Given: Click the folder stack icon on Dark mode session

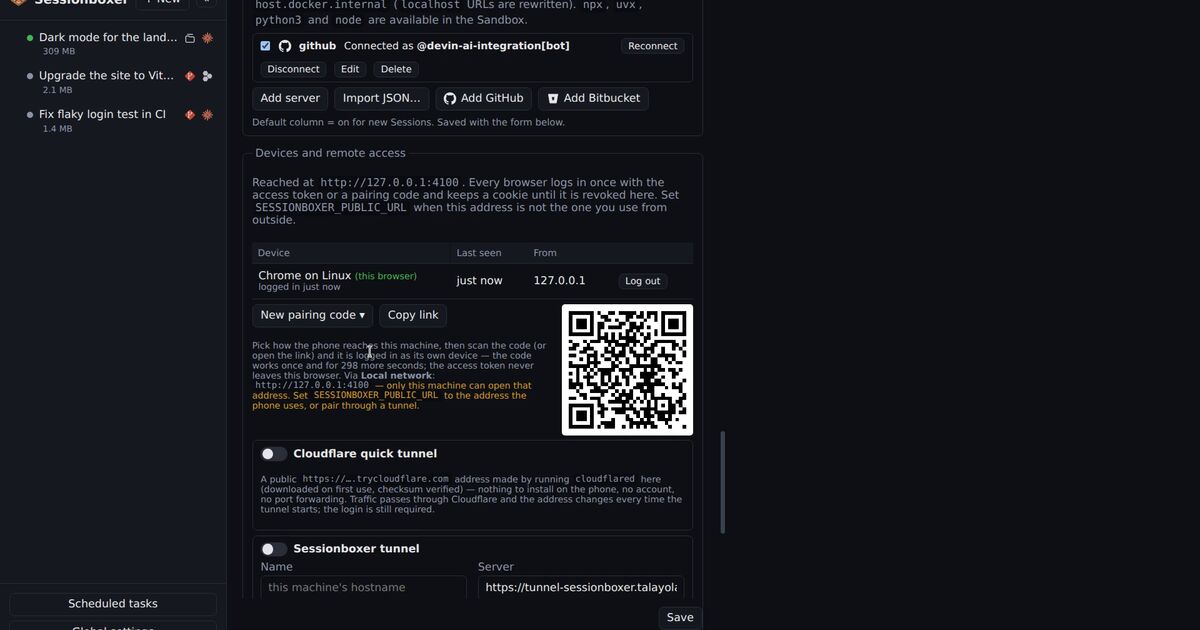Looking at the screenshot, I should [190, 38].
